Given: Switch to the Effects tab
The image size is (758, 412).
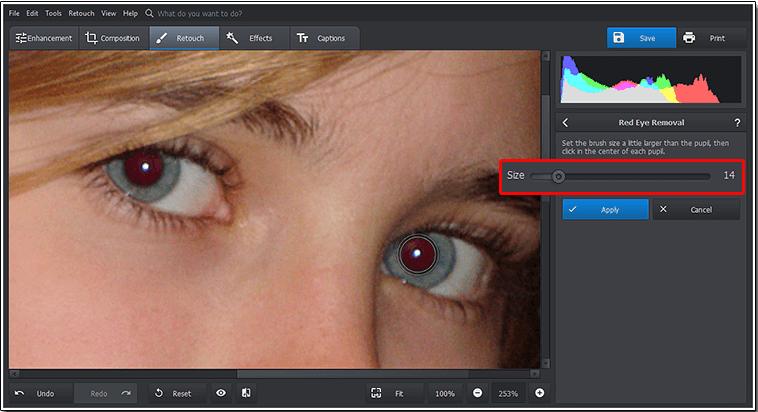Looking at the screenshot, I should (x=254, y=38).
